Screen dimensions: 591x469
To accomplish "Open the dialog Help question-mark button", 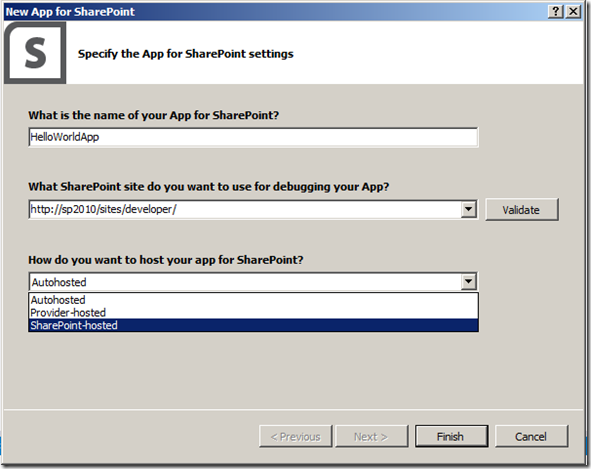I will click(x=556, y=12).
